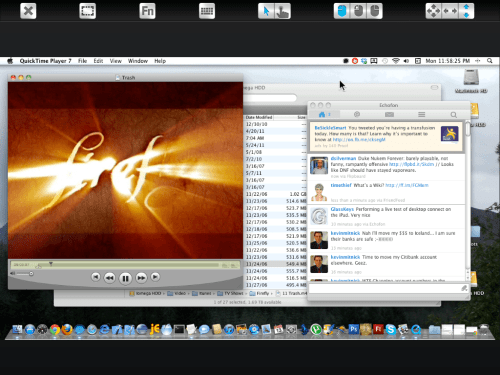Open the Echofon lists tab
Screen dimensions: 500x375
[422, 115]
